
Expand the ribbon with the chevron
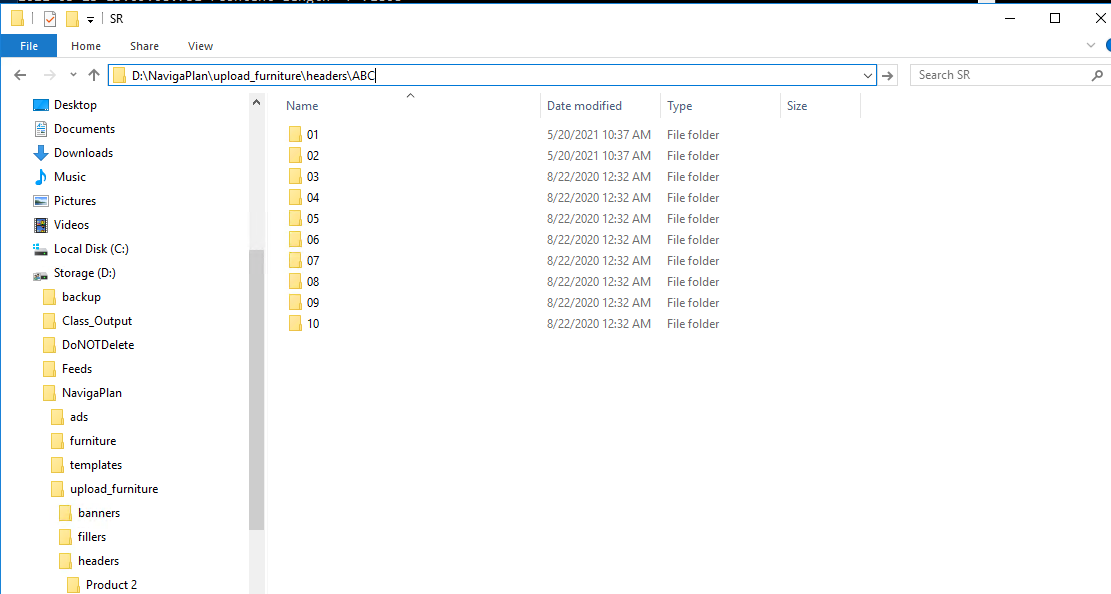coord(1091,46)
